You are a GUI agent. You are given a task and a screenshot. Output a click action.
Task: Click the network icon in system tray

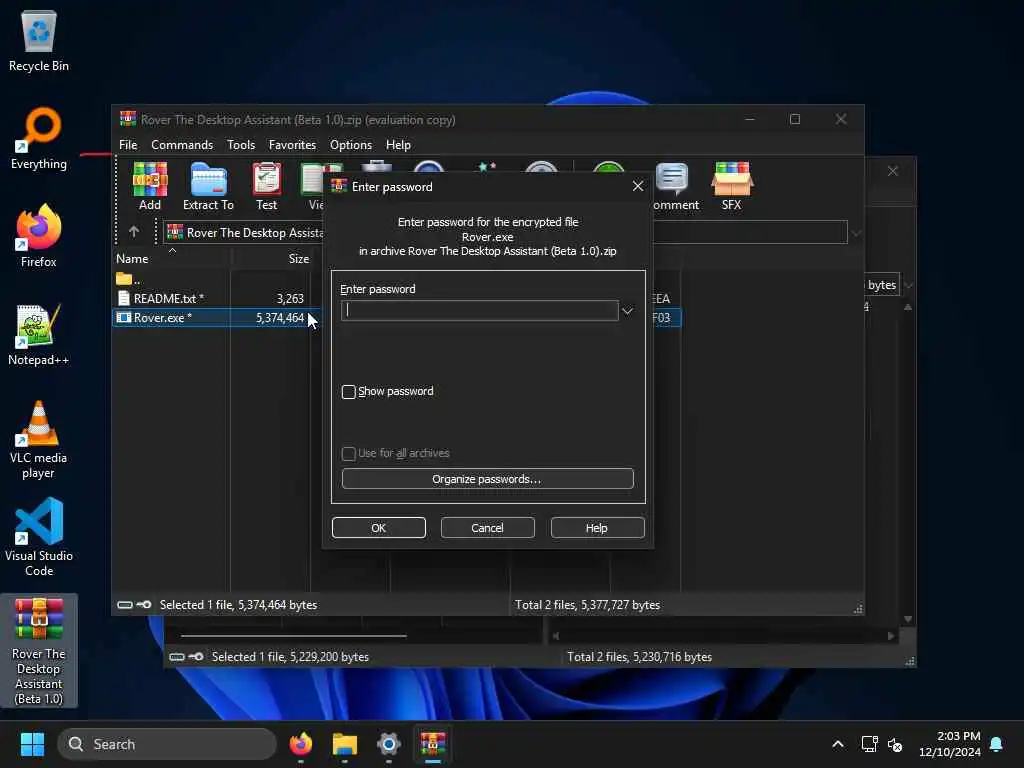point(869,744)
